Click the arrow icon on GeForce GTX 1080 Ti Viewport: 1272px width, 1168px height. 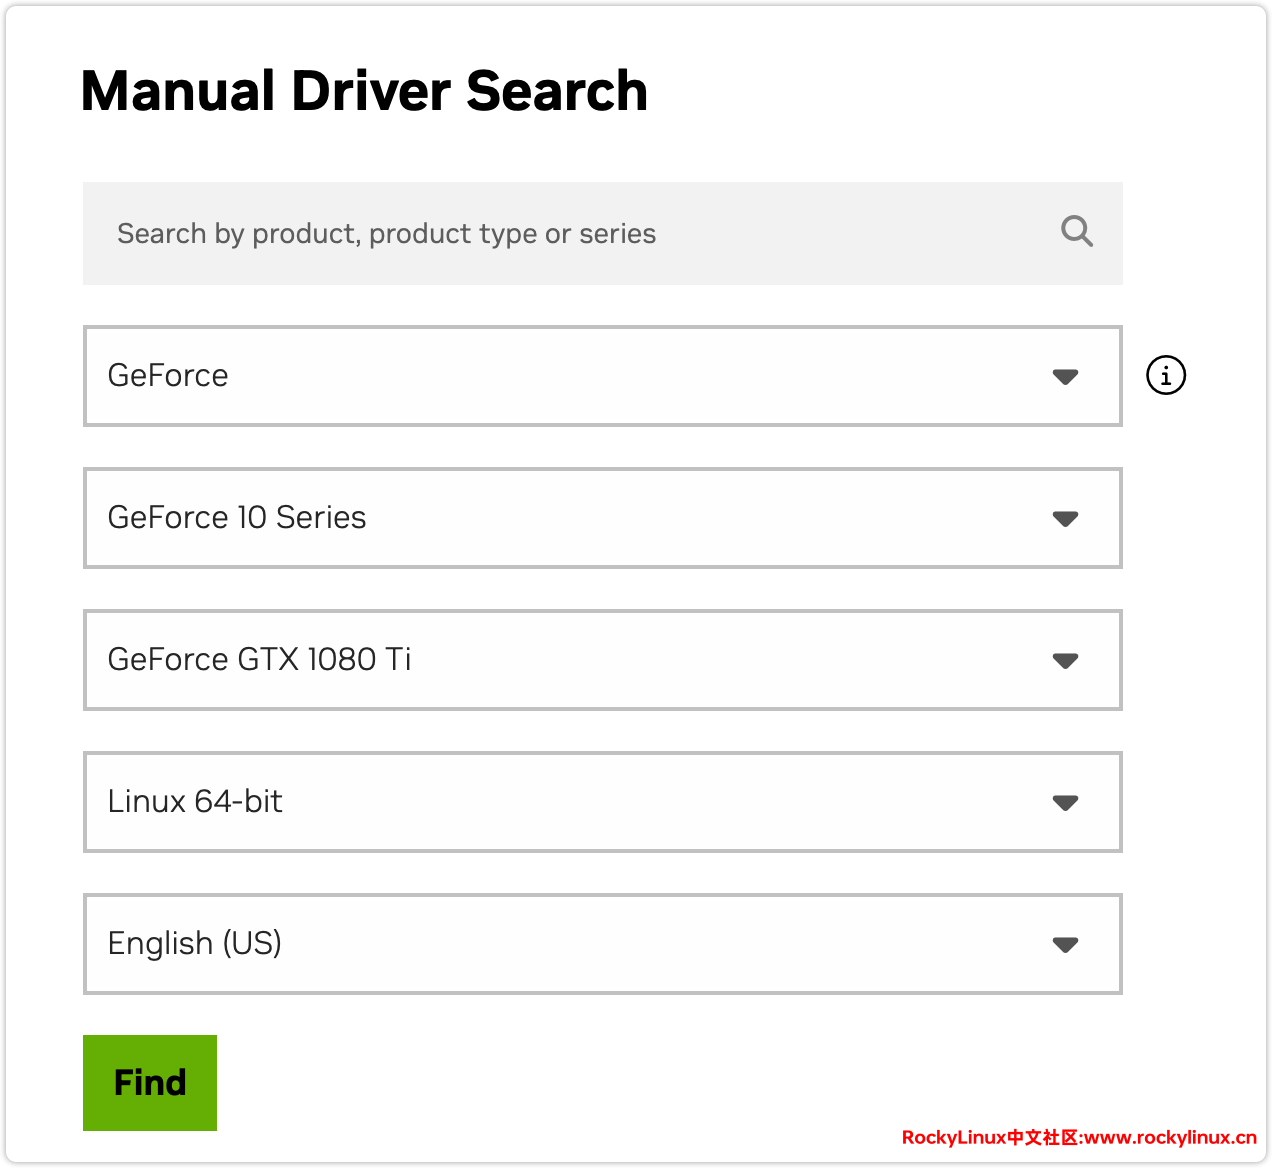(1065, 661)
